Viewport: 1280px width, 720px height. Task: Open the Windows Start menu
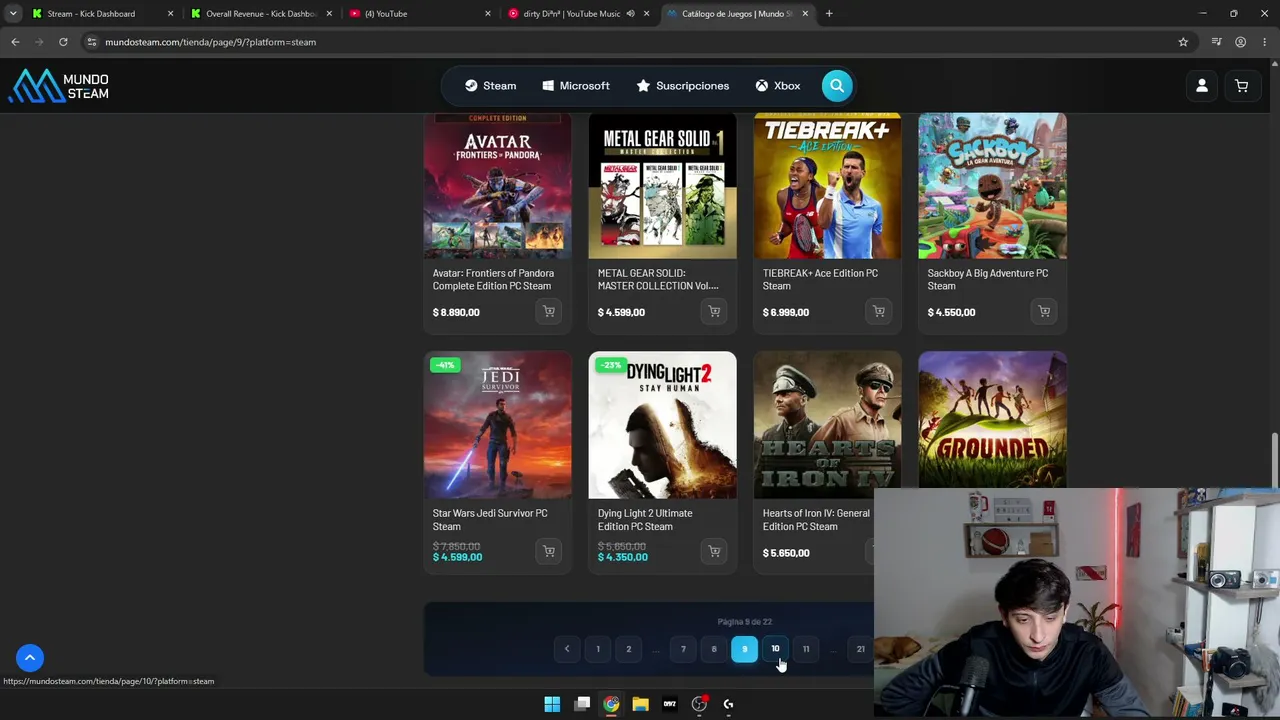pyautogui.click(x=552, y=704)
